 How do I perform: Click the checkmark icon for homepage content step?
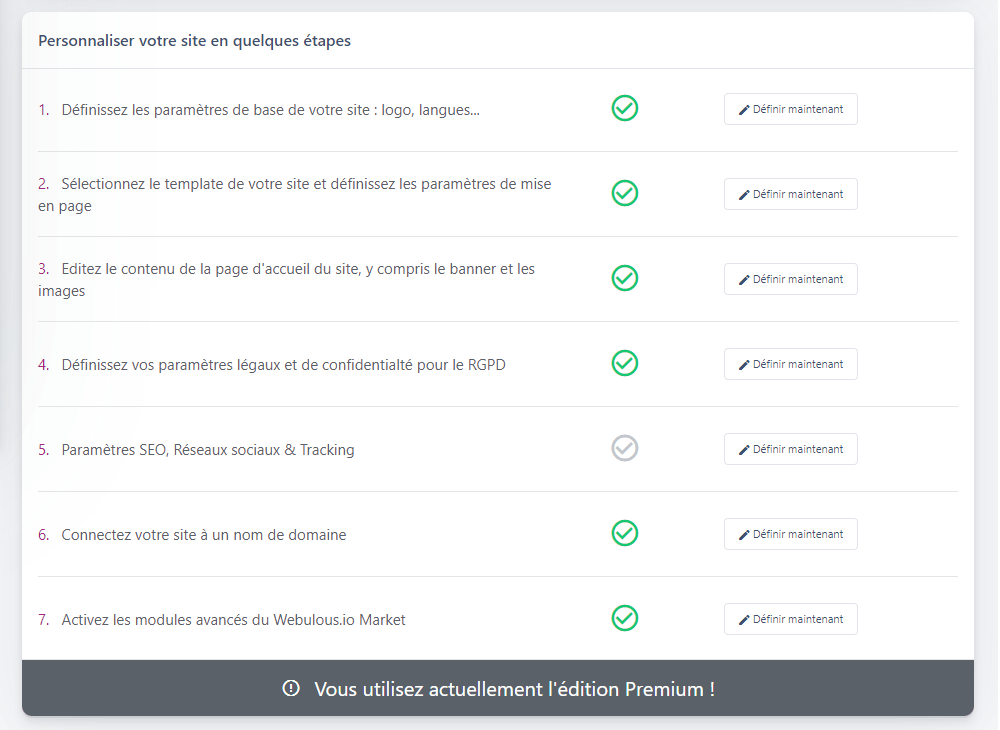point(625,278)
